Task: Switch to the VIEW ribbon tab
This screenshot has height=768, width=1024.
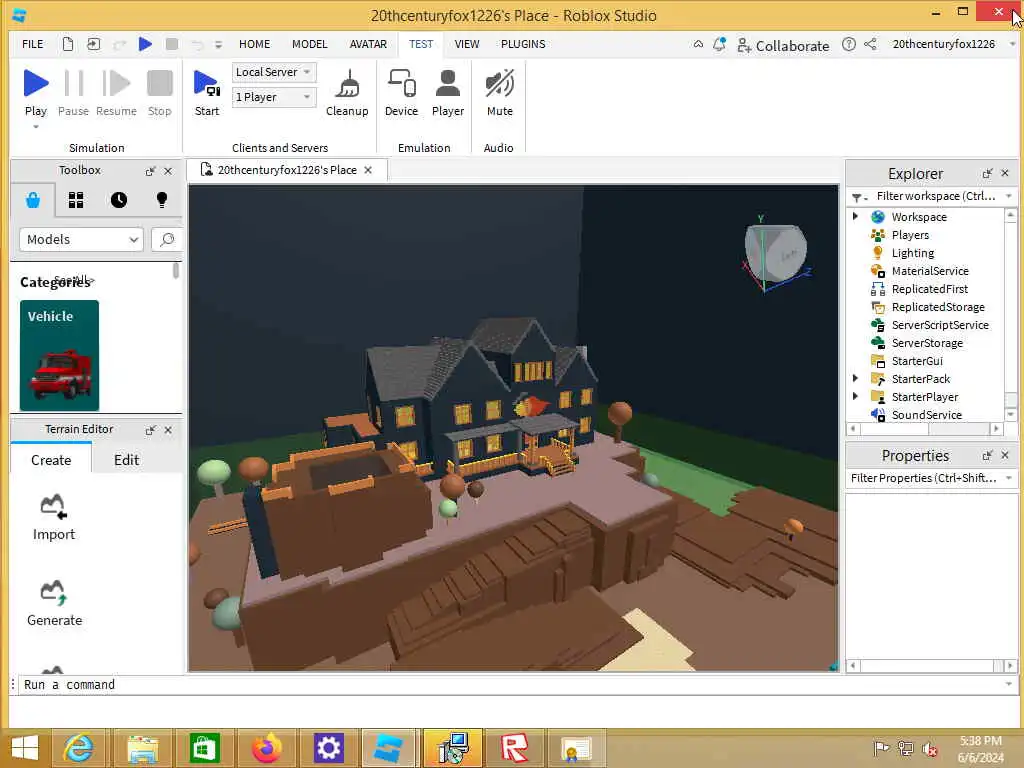Action: (467, 44)
